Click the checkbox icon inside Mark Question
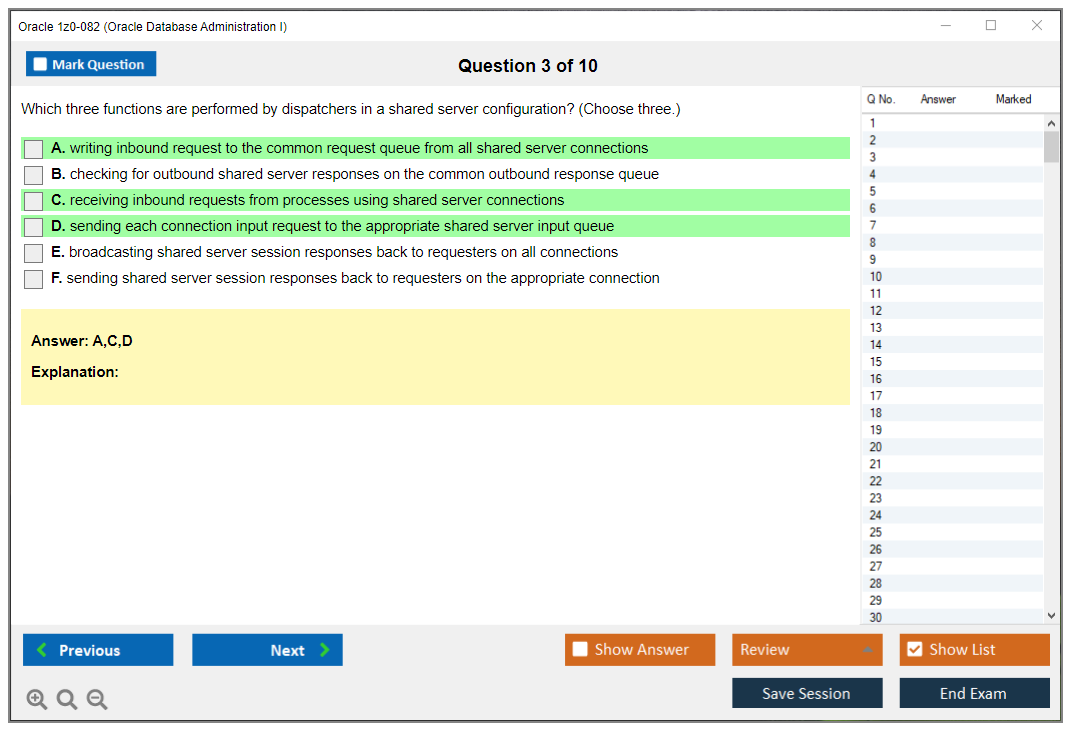Image resolution: width=1075 pixels, height=735 pixels. tap(40, 63)
